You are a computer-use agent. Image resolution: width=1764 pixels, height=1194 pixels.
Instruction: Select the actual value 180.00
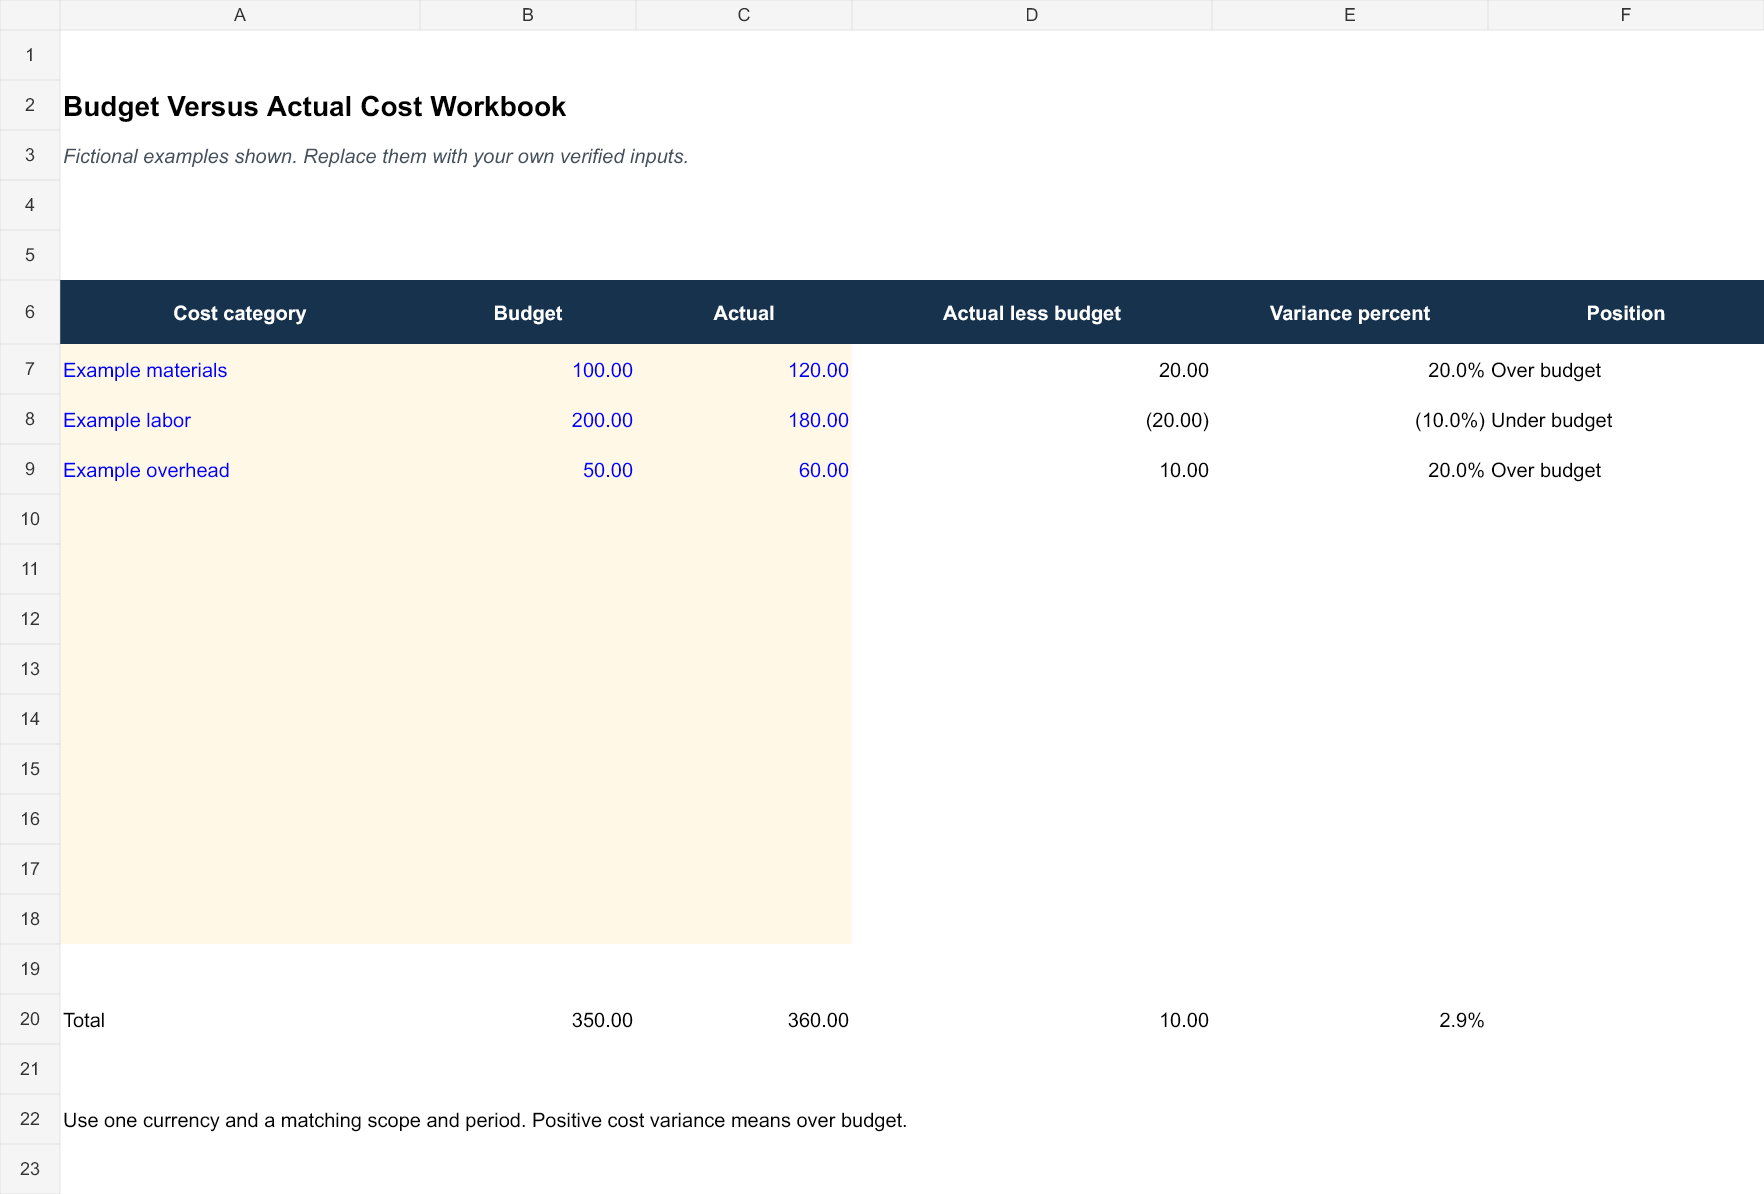(x=744, y=419)
